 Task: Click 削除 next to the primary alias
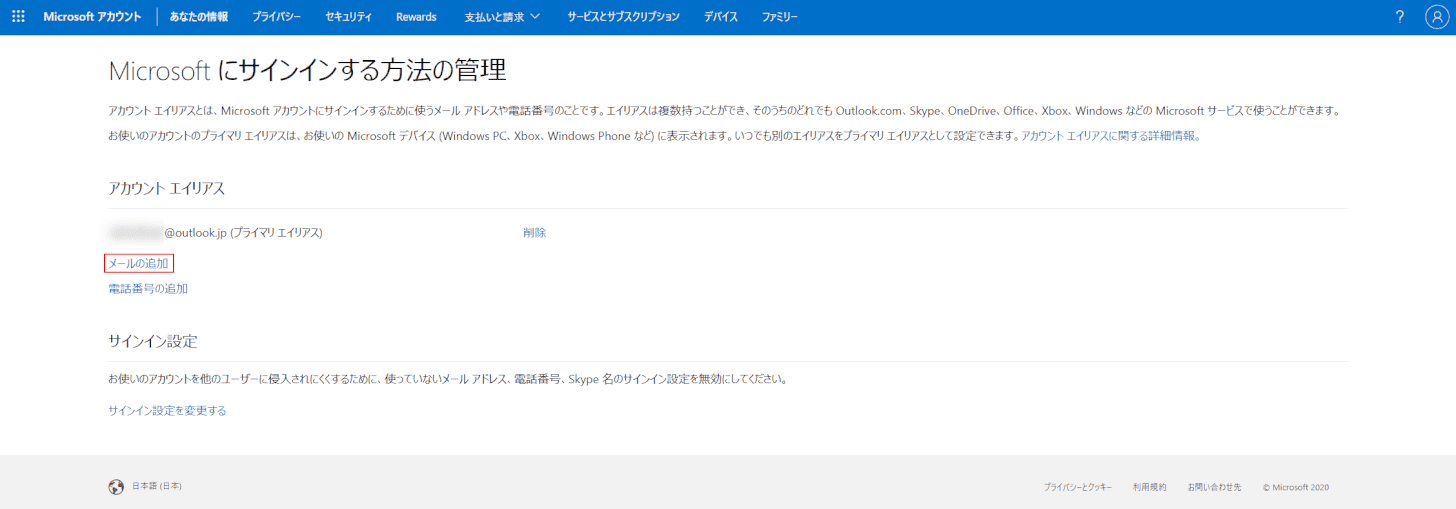coord(534,232)
